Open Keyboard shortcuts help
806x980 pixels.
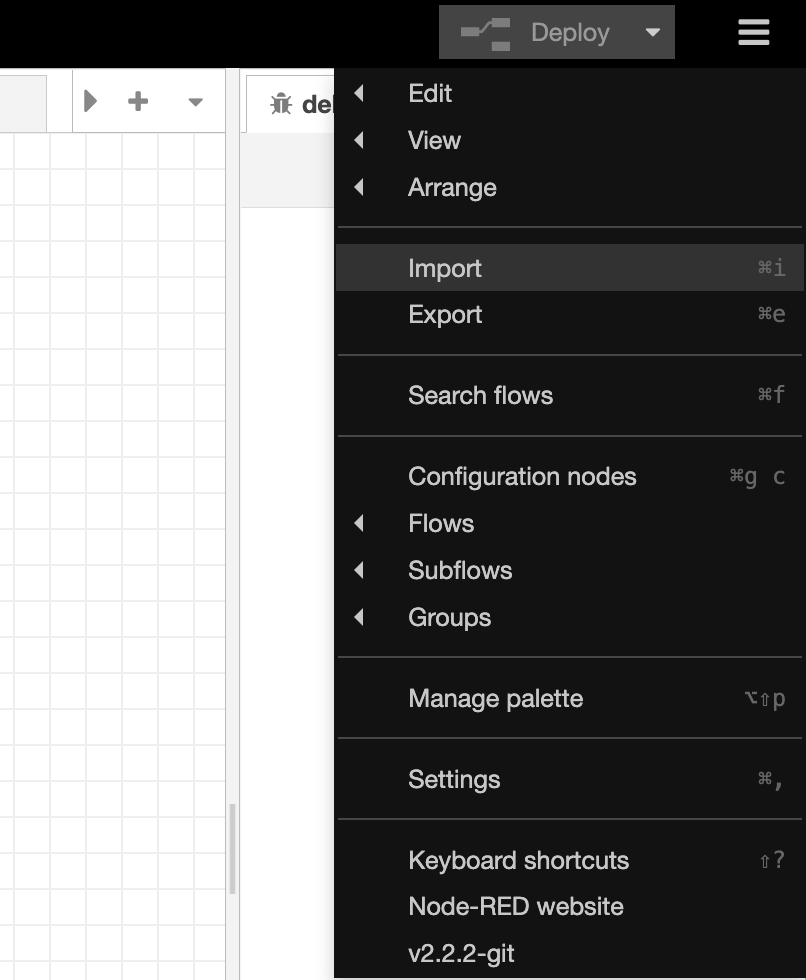point(518,860)
